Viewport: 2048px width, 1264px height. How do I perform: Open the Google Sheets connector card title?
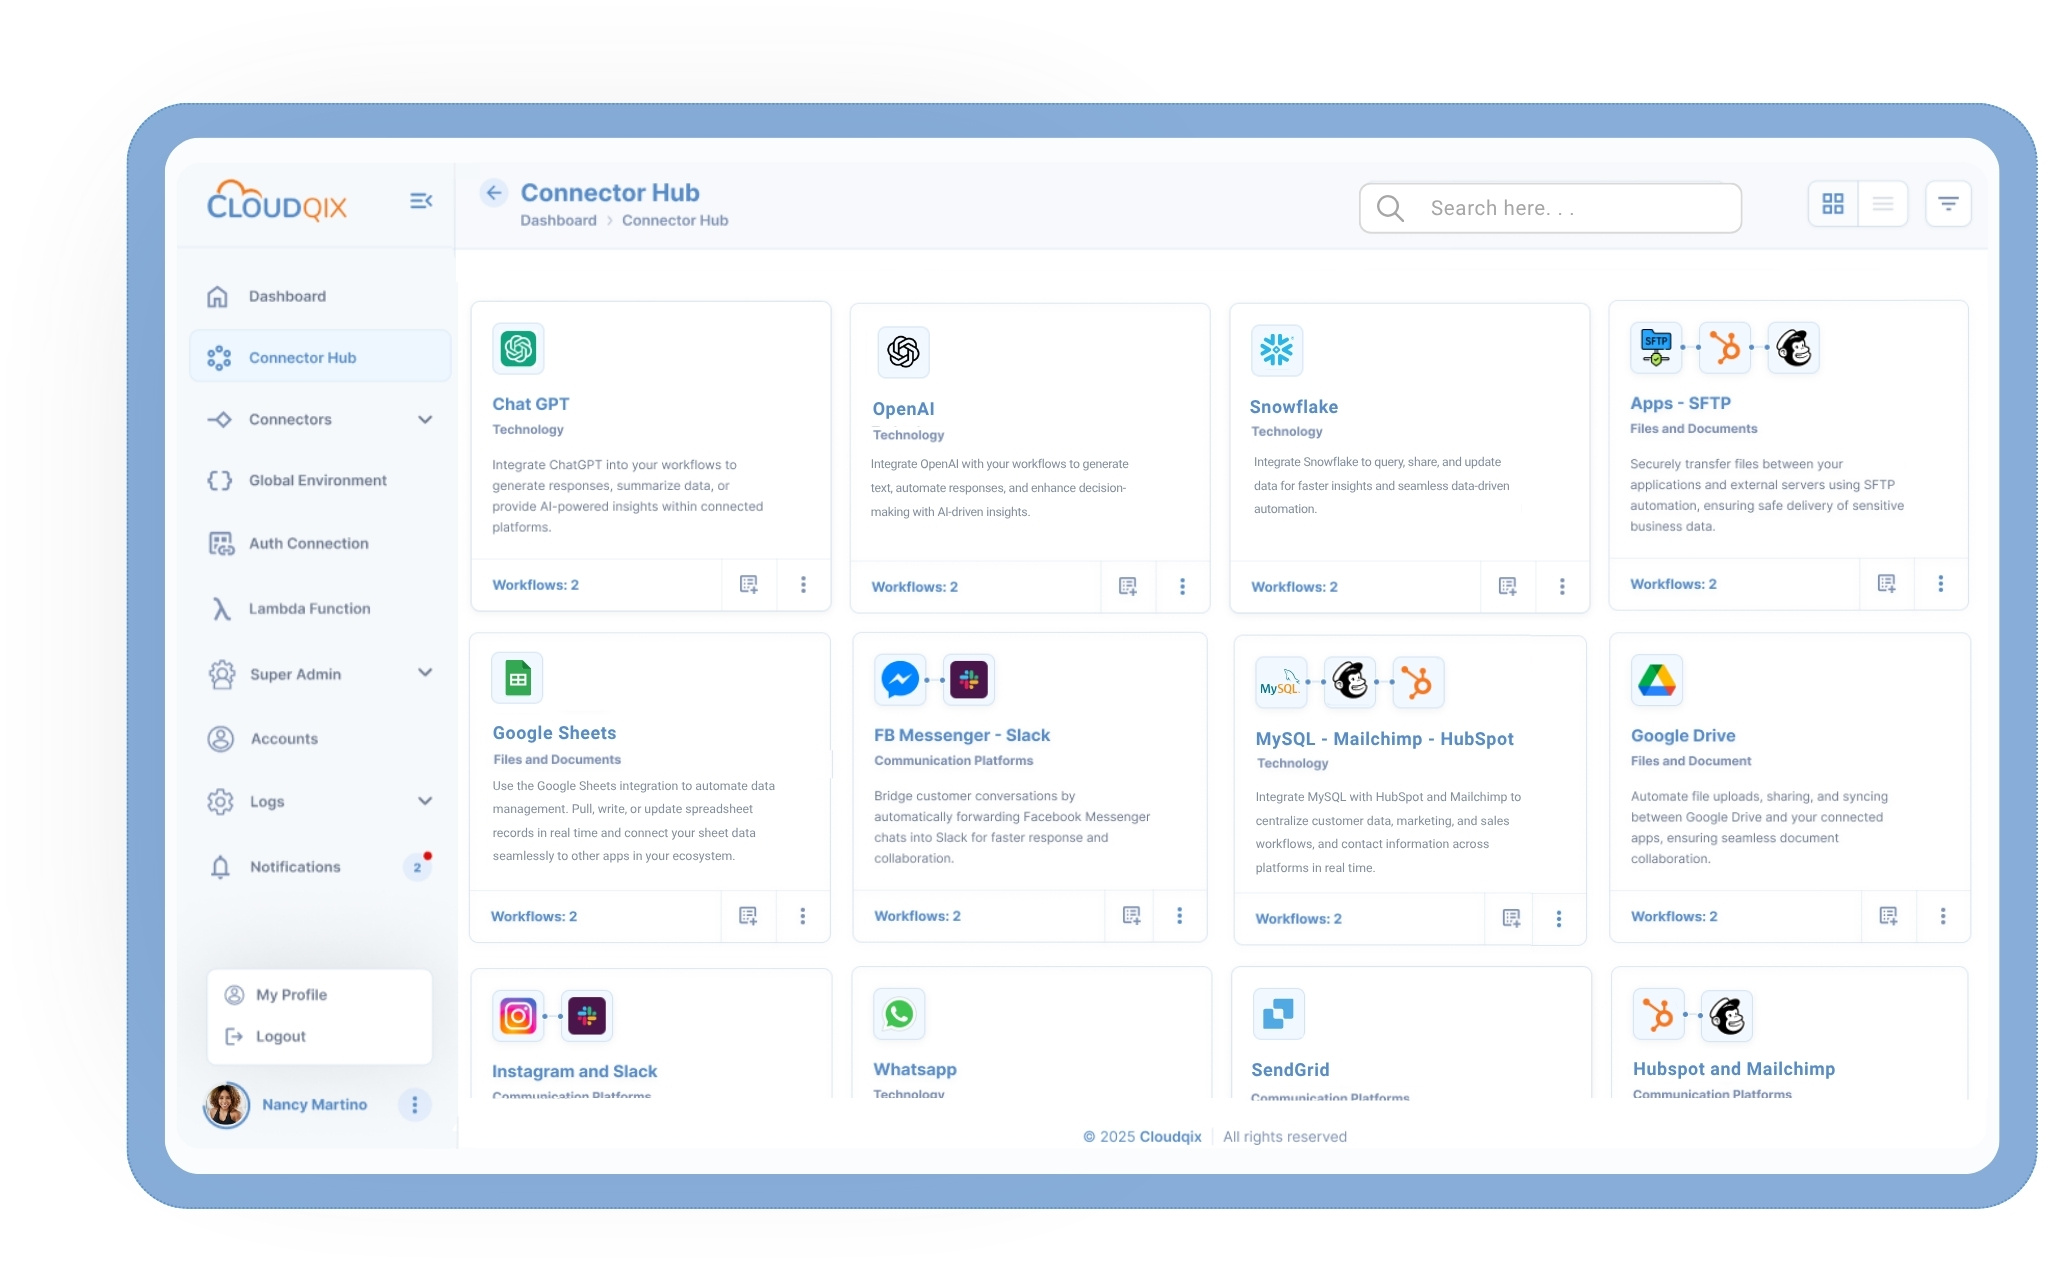[554, 733]
